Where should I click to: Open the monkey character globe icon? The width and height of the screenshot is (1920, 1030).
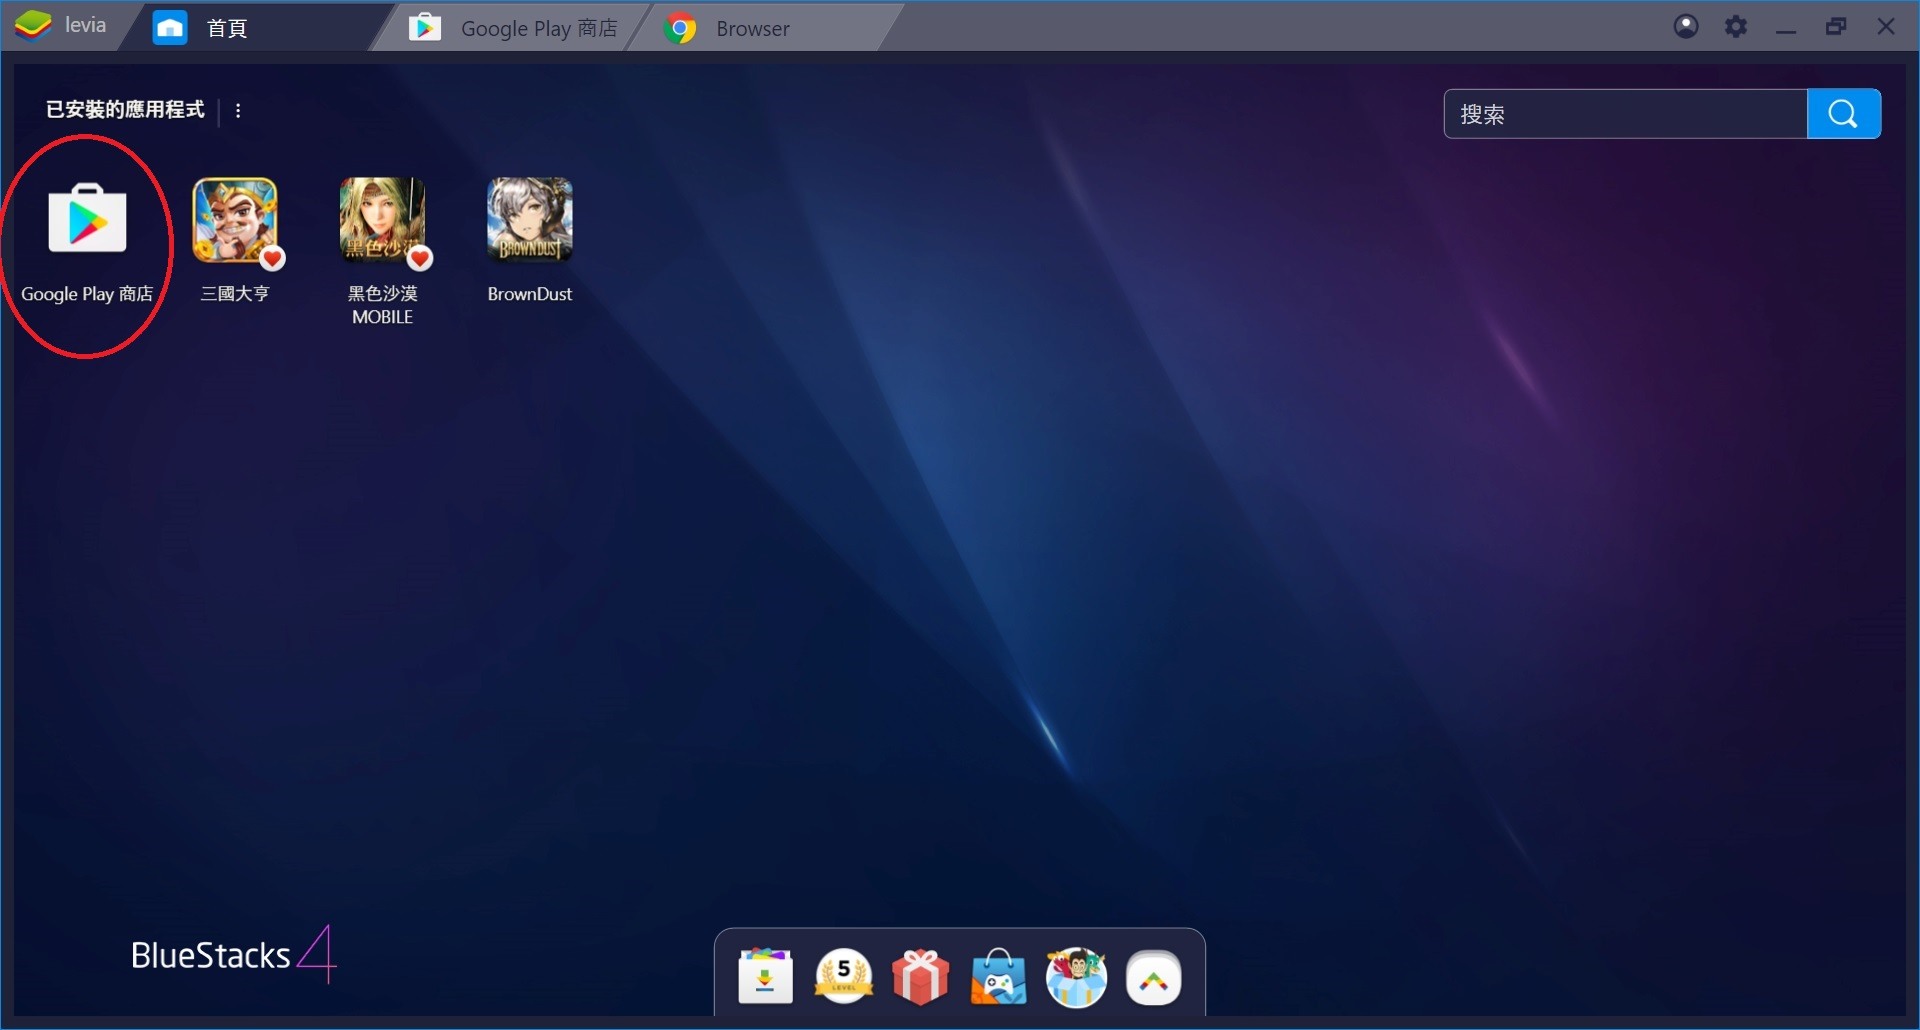pyautogui.click(x=1076, y=976)
